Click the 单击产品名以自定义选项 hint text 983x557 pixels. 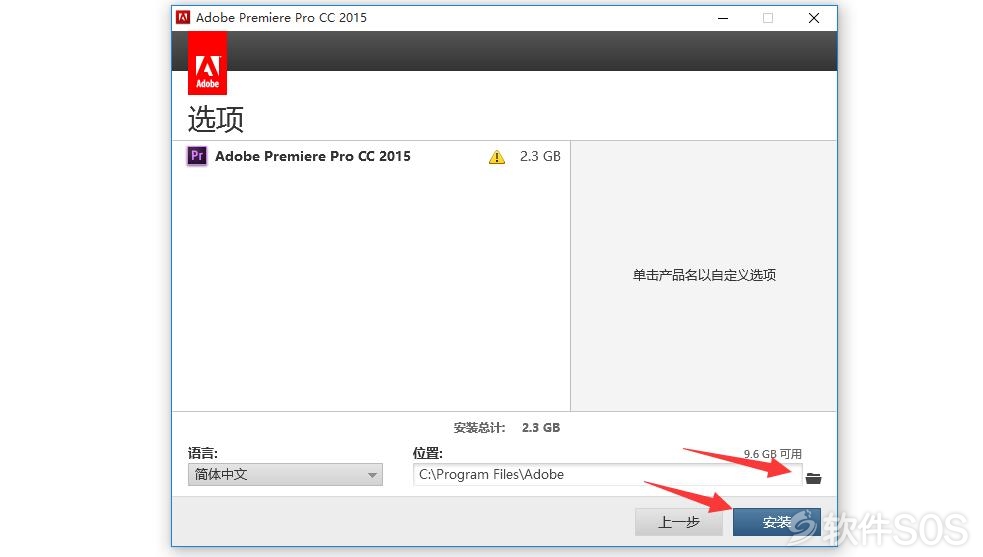click(704, 275)
